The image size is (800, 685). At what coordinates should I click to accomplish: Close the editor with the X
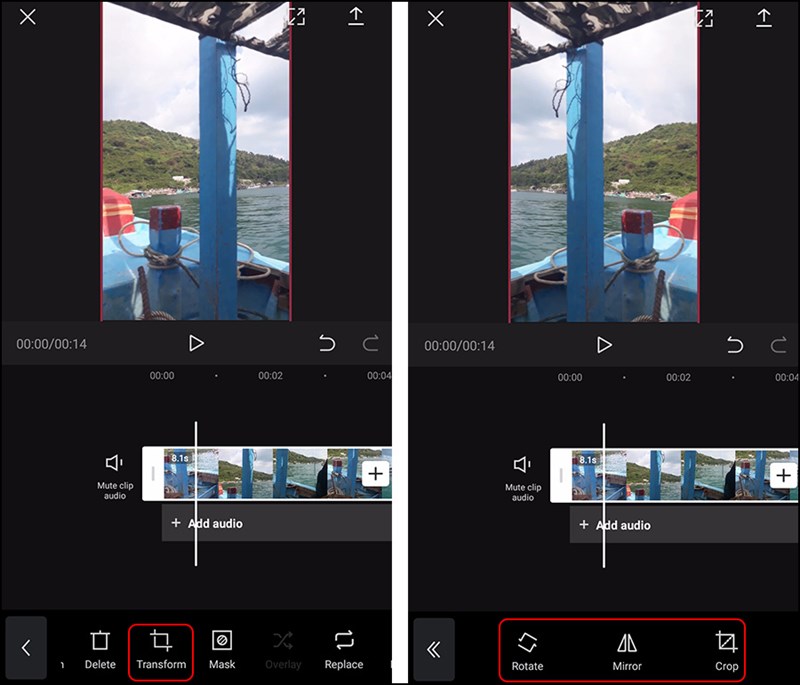tap(27, 17)
